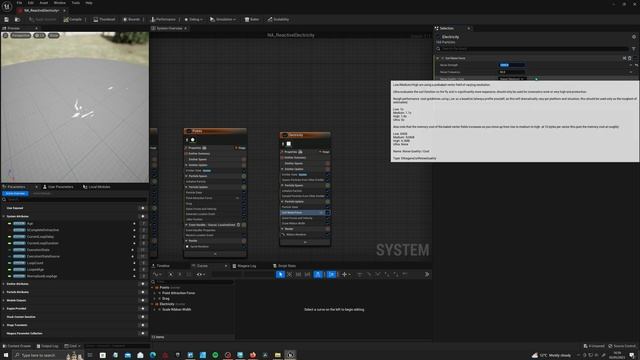640x360 pixels.
Task: Add a parameter to System Attributes category
Action: [x=143, y=216]
